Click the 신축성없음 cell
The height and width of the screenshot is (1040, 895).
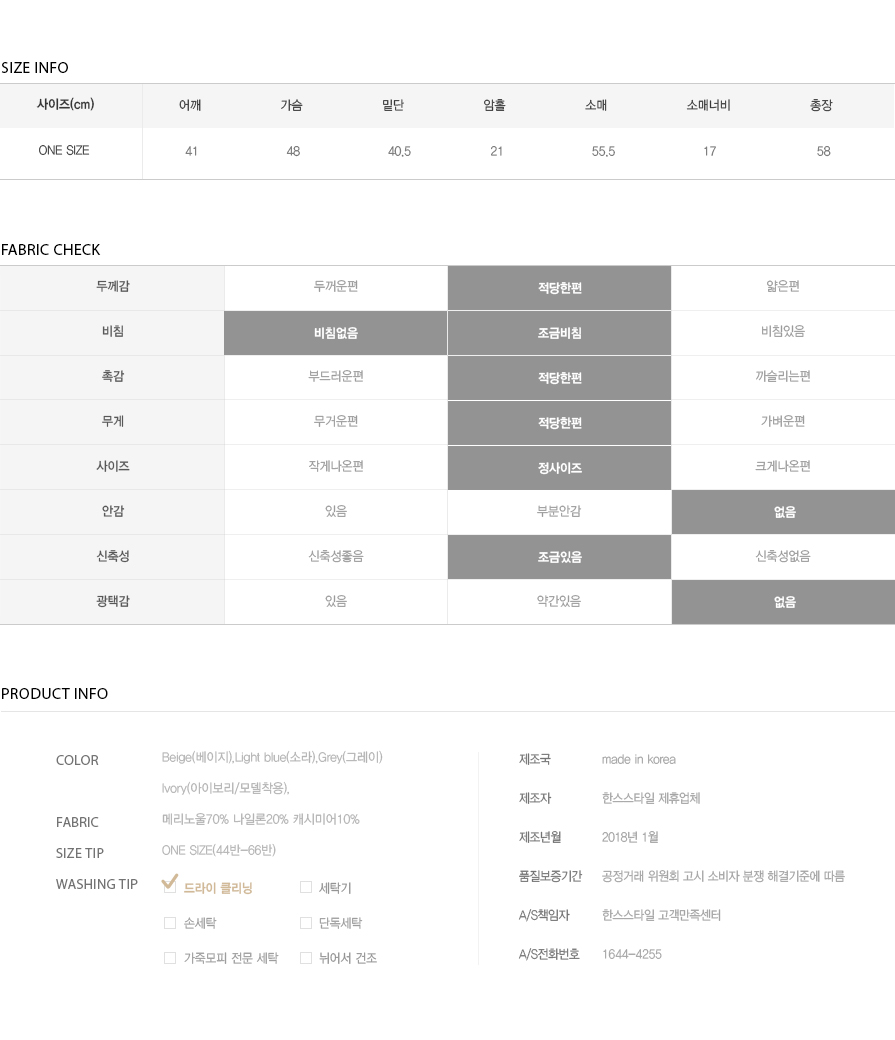[x=783, y=557]
